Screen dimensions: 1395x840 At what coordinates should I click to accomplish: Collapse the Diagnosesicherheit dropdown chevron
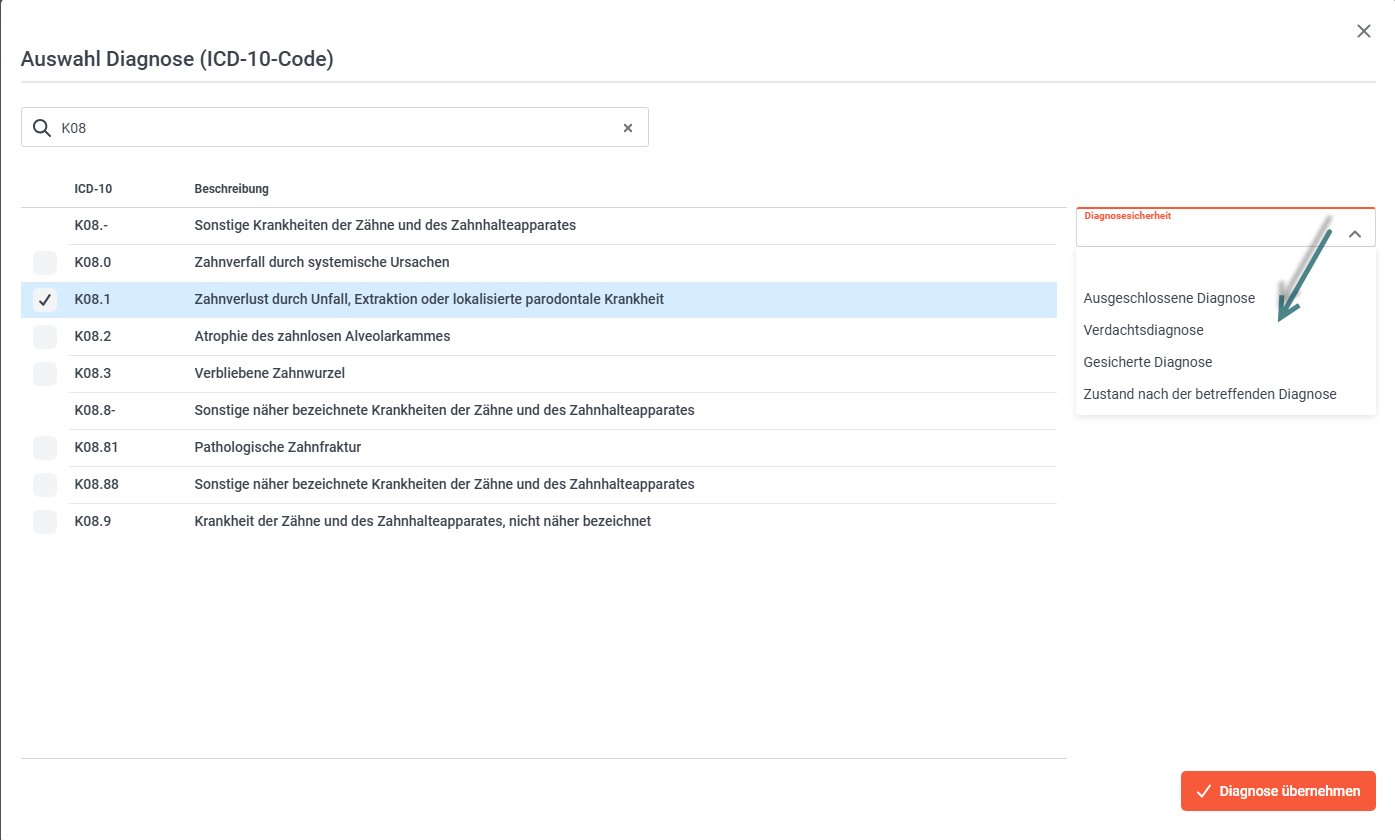(x=1355, y=234)
